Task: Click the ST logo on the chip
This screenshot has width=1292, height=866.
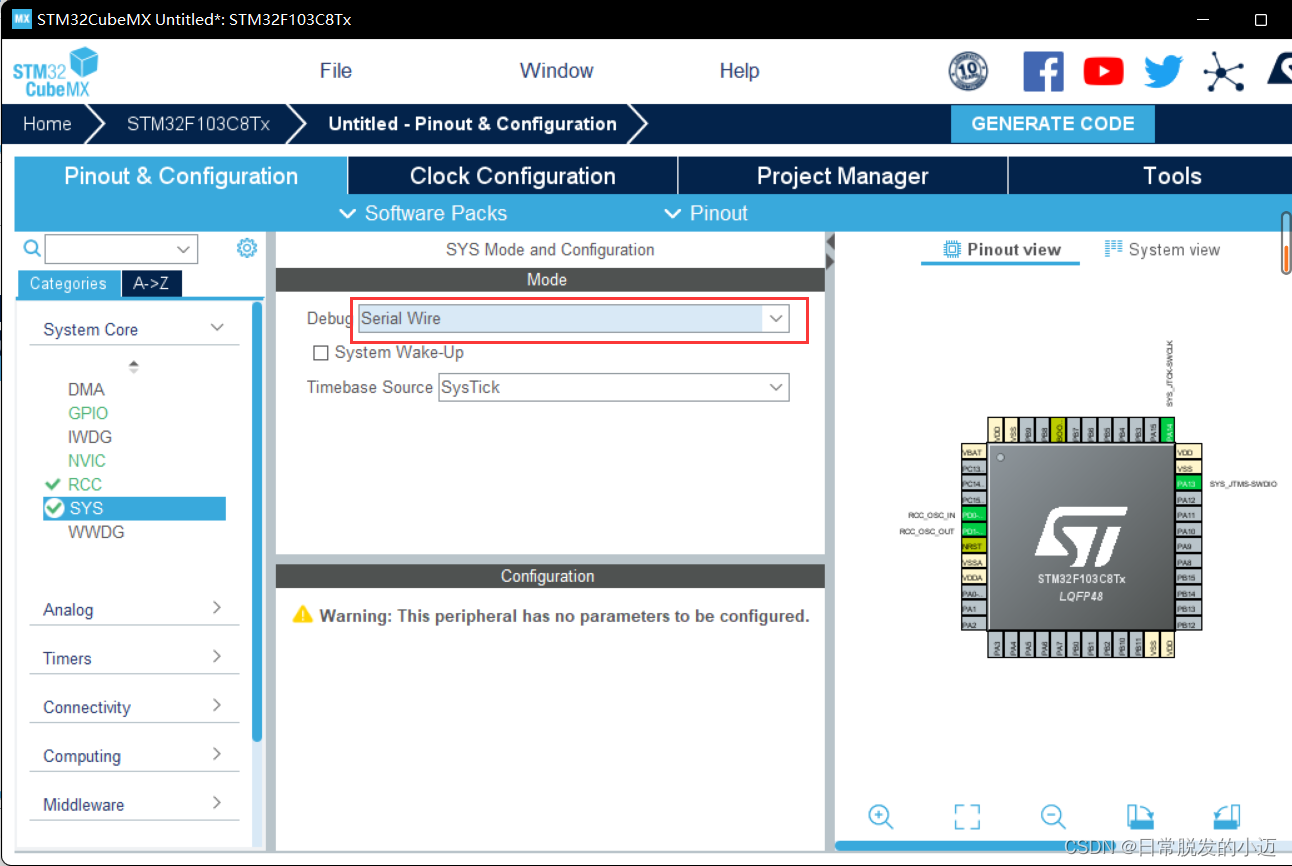Action: tap(1081, 537)
